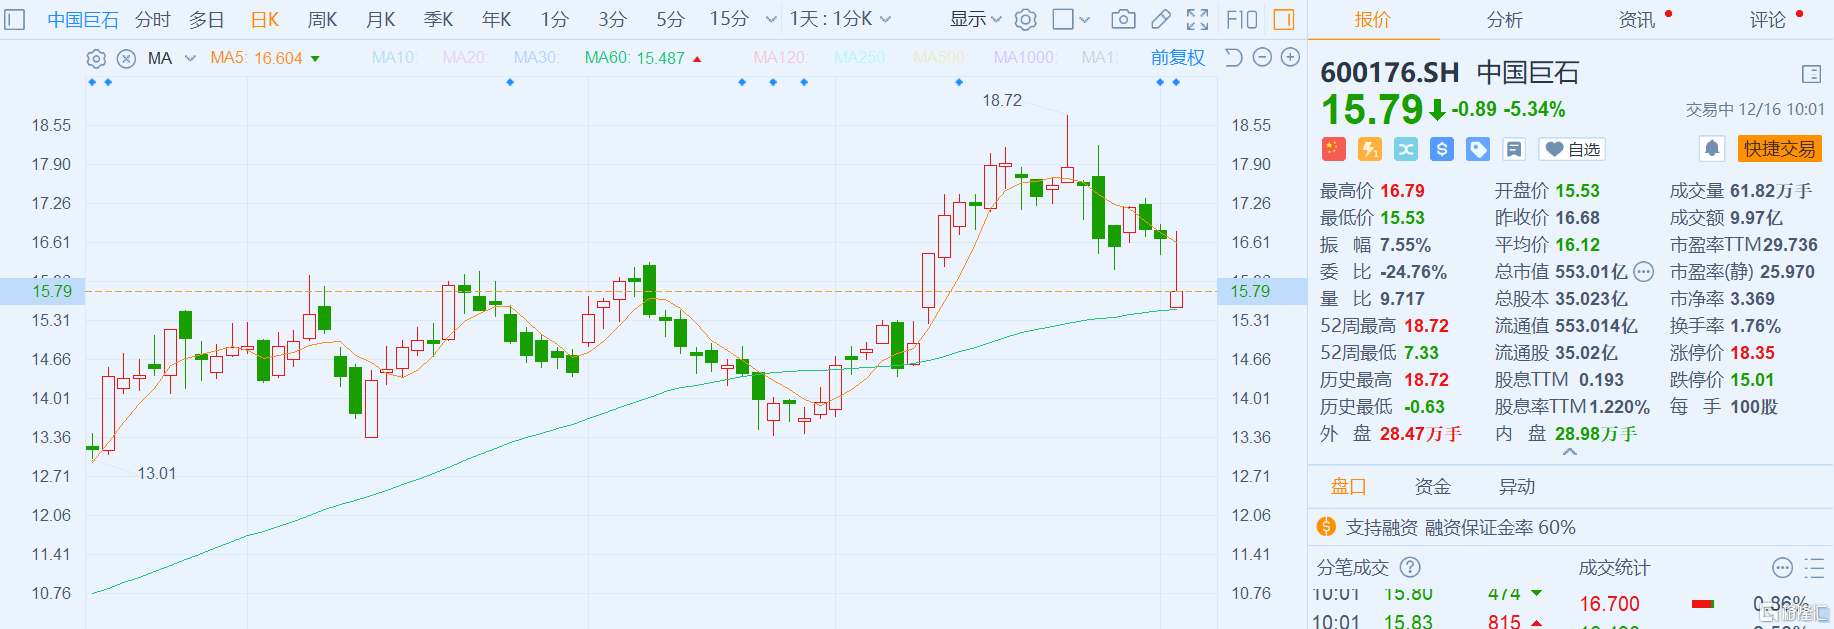Click the orange lightning tag swatch
Image resolution: width=1834 pixels, height=629 pixels.
coord(1370,149)
